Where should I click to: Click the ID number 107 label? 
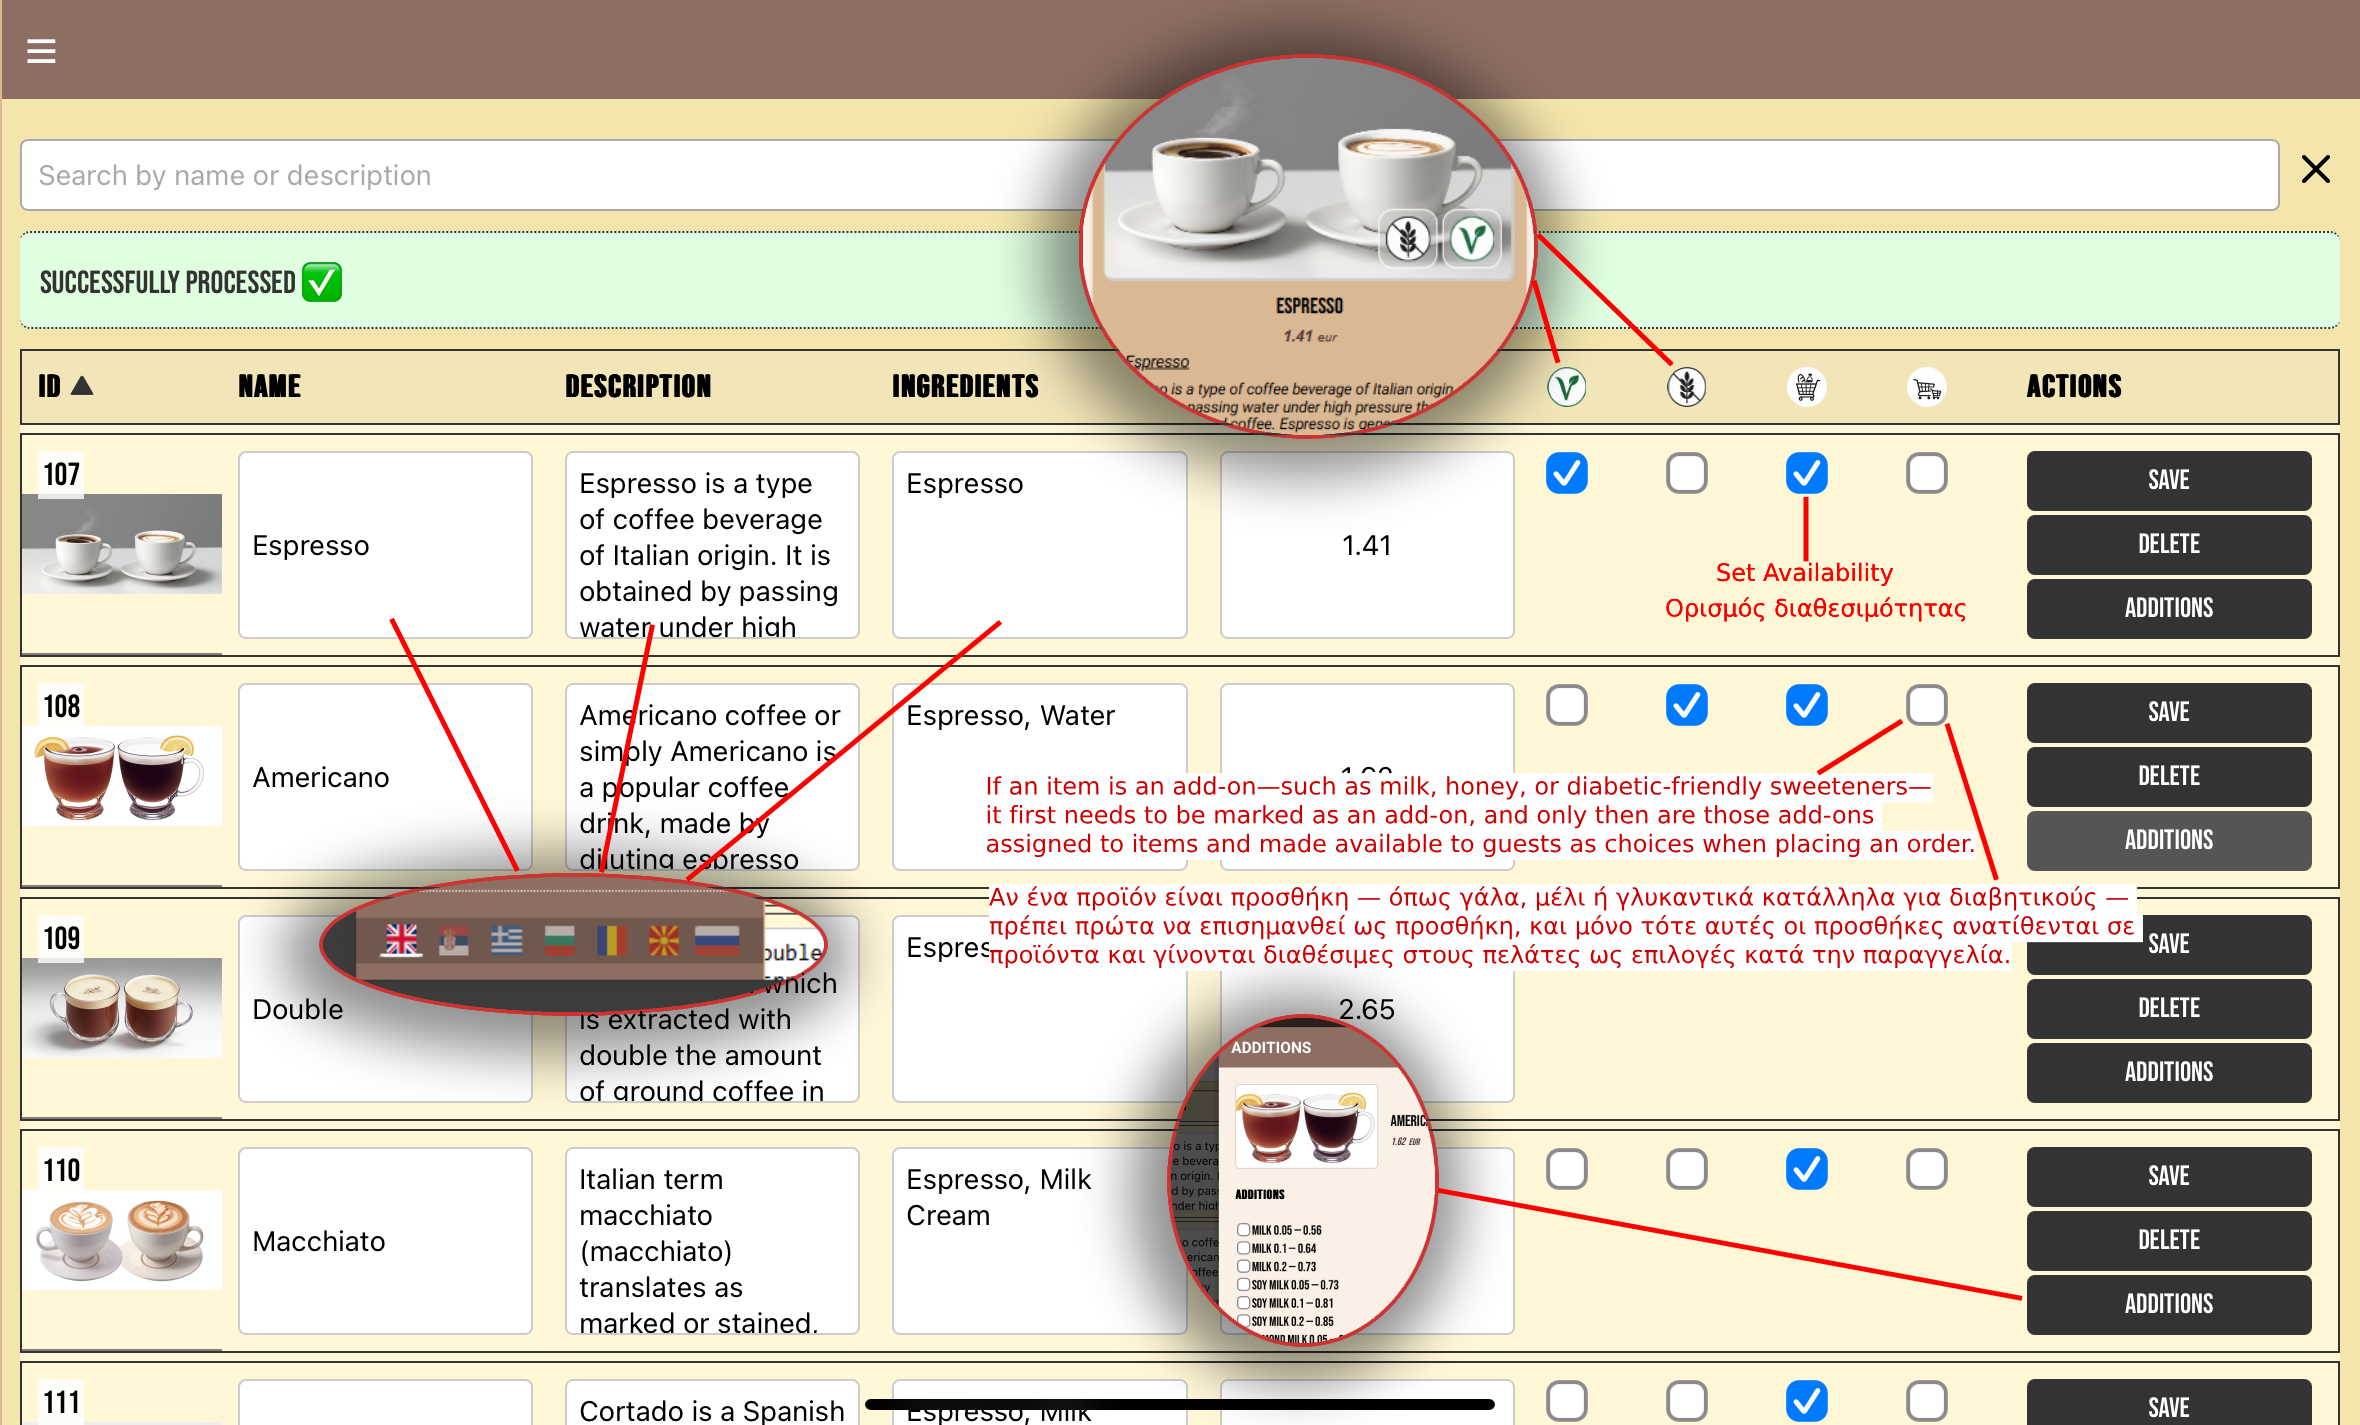(x=61, y=474)
